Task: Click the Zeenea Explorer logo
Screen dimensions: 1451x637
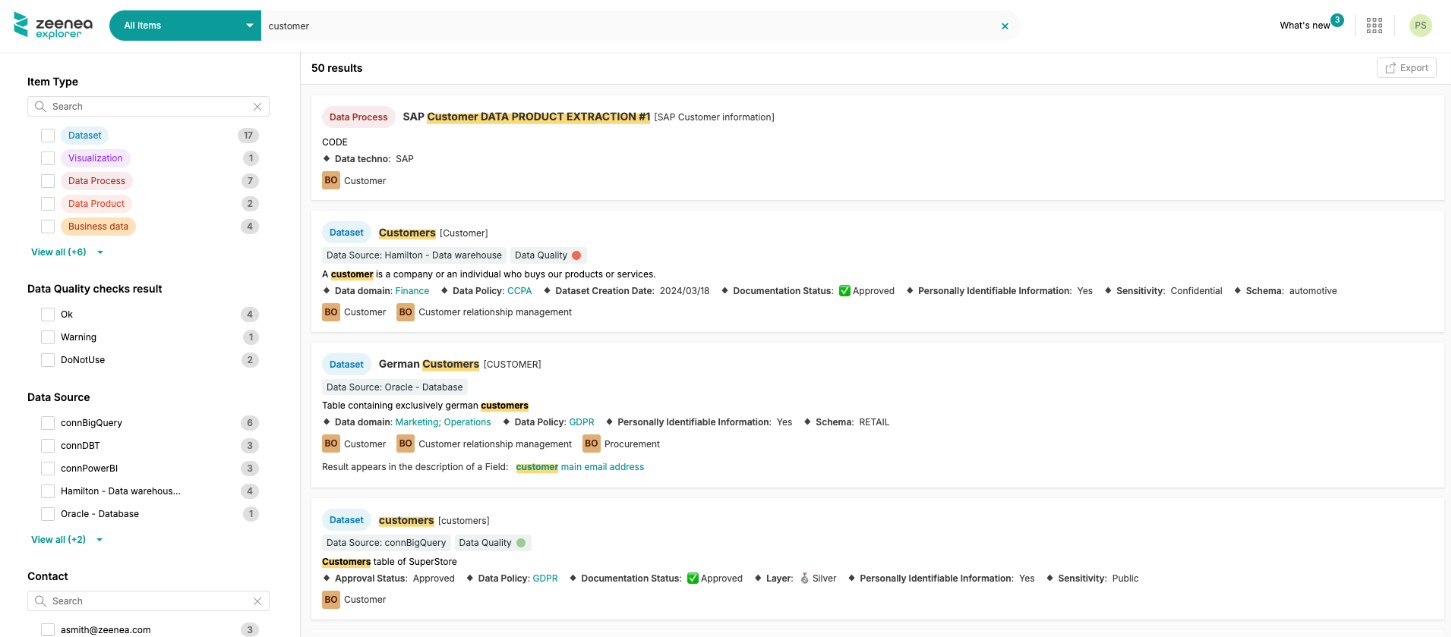Action: 51,25
